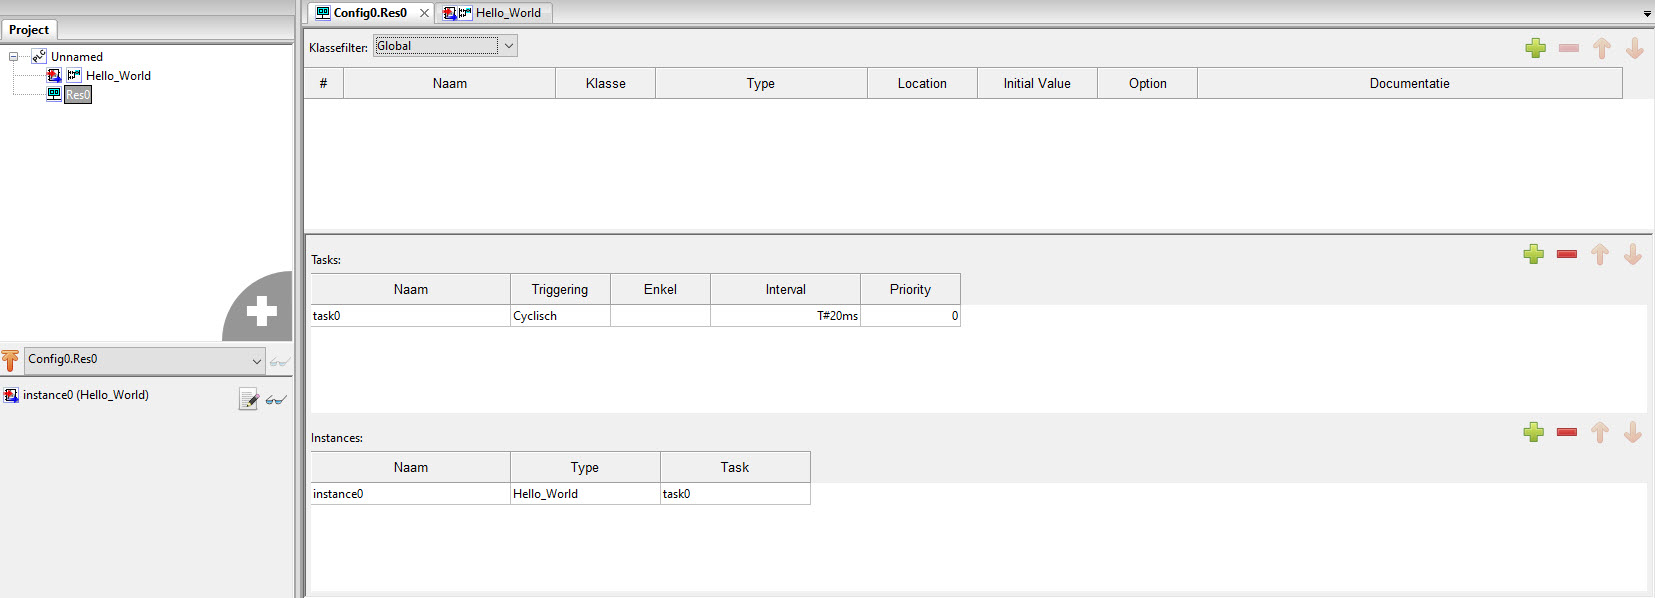Click the Documentatie column header

(x=1410, y=83)
